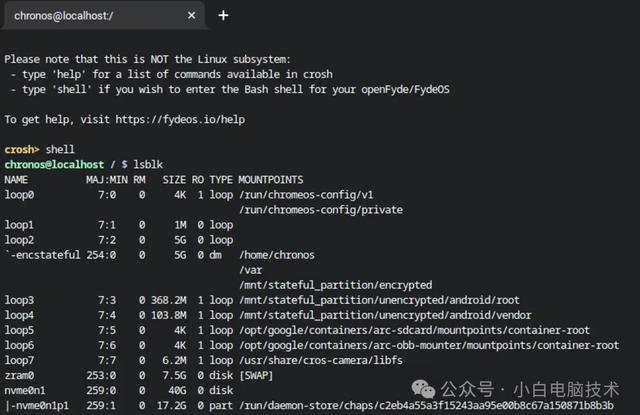Click the /var mountpoint
Screen dimensions: 640x415
coord(251,270)
